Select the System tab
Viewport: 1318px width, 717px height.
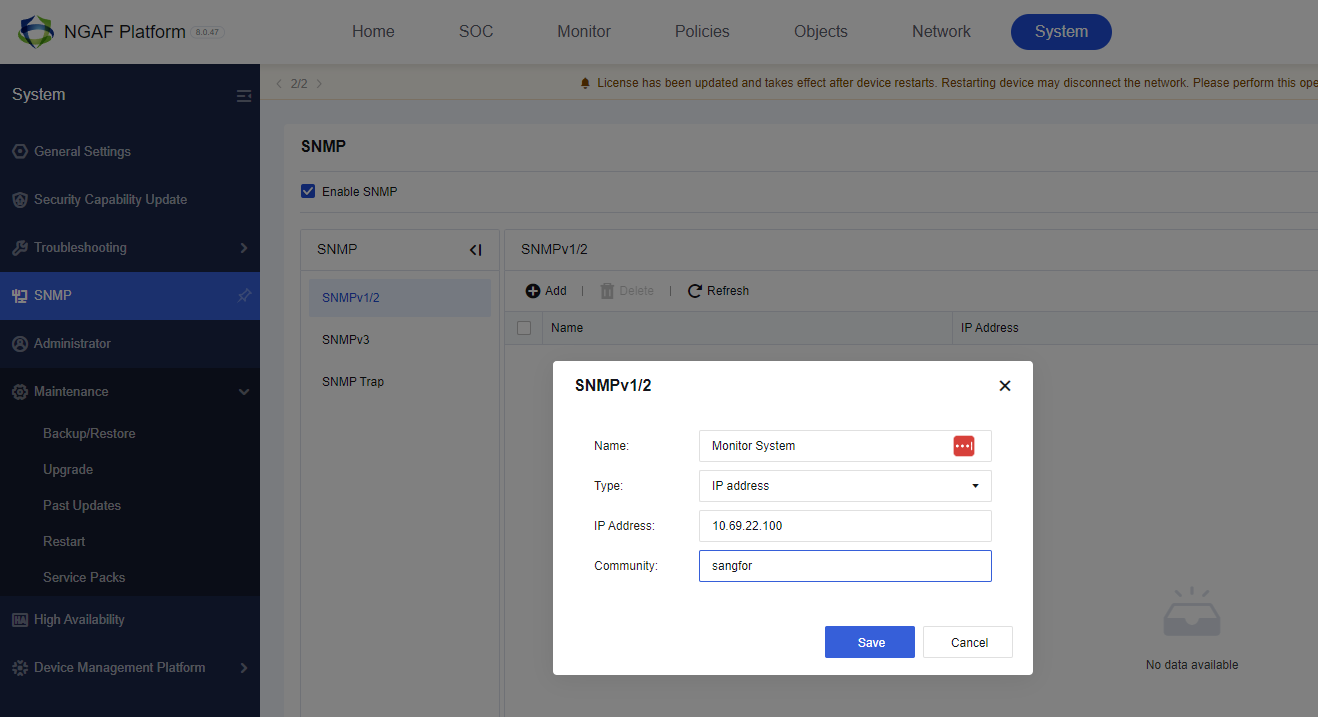coord(1061,32)
